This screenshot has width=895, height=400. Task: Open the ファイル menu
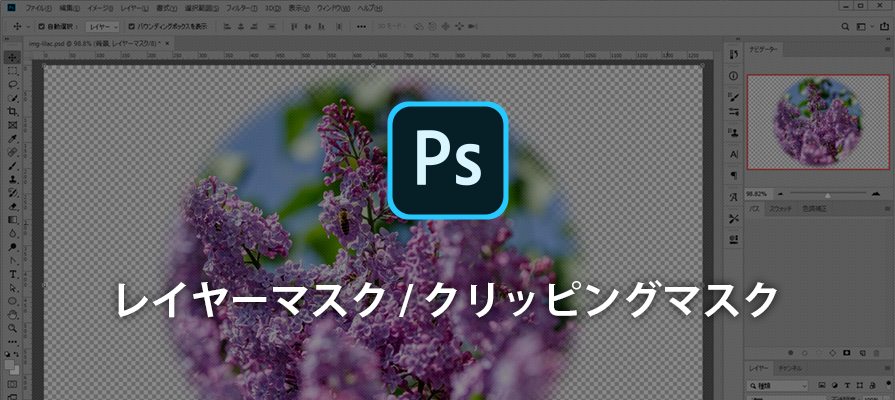(x=38, y=9)
